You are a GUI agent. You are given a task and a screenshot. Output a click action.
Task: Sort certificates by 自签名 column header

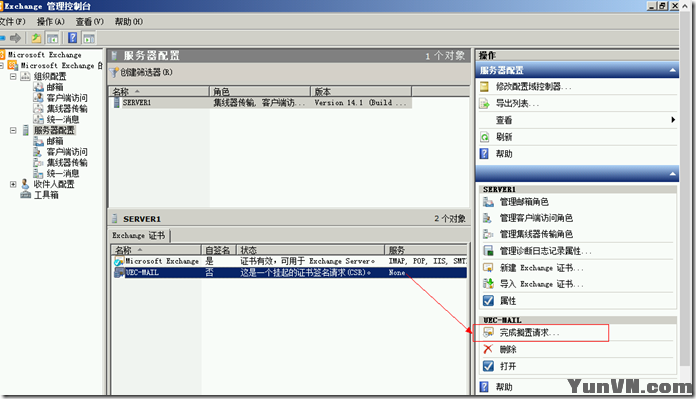219,250
